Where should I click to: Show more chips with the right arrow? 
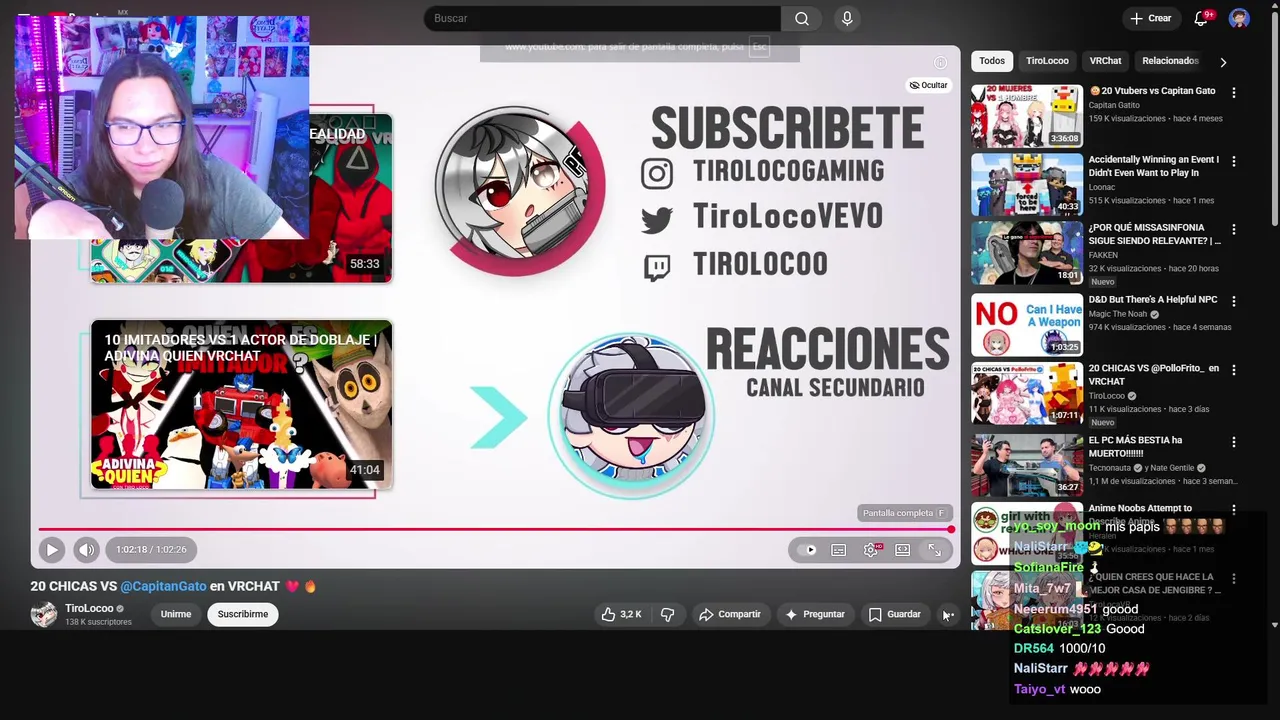(x=1223, y=62)
